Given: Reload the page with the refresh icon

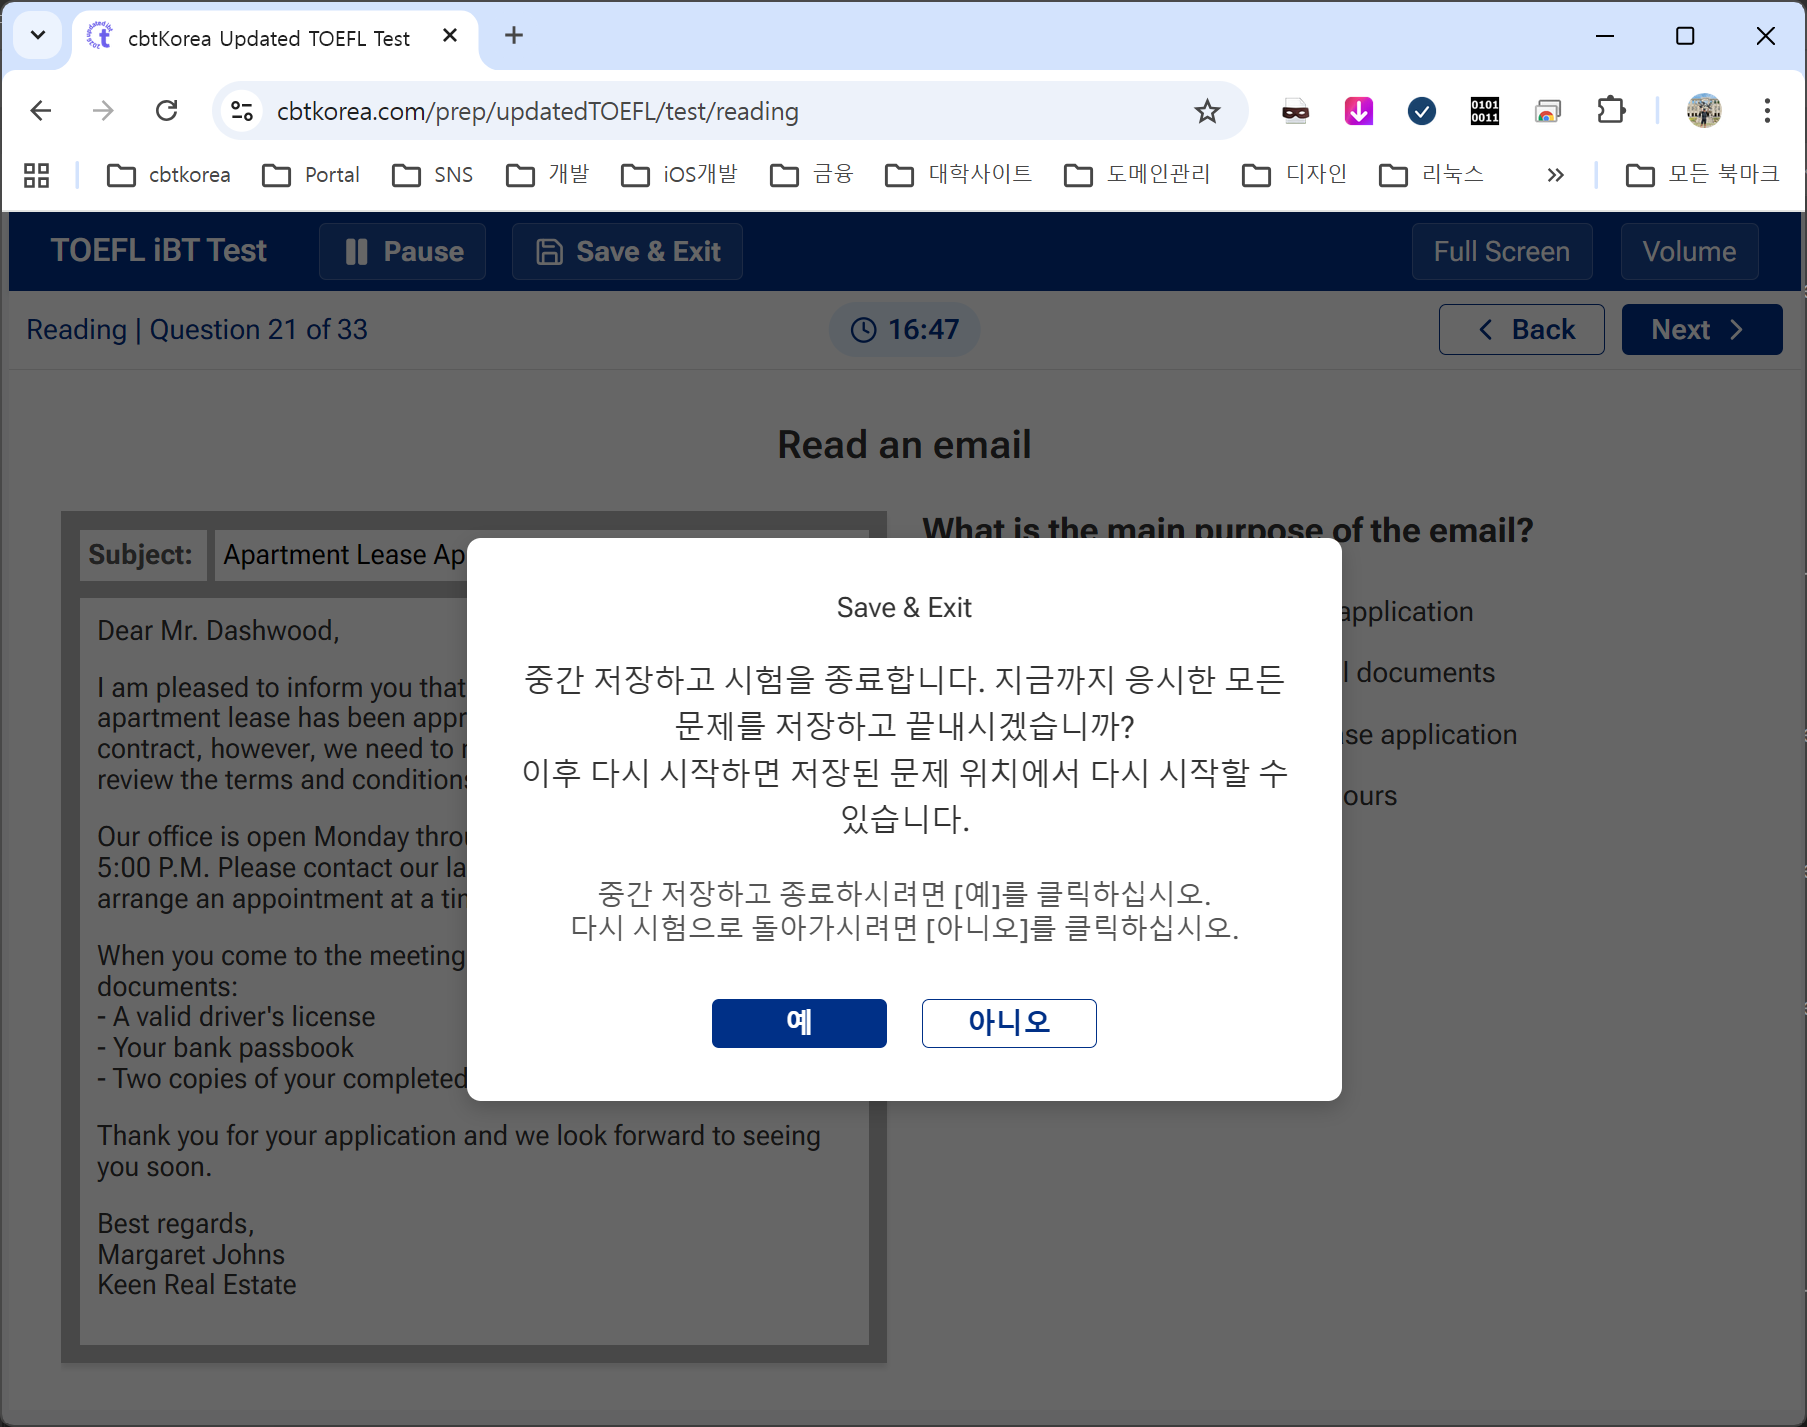Looking at the screenshot, I should click(x=167, y=111).
